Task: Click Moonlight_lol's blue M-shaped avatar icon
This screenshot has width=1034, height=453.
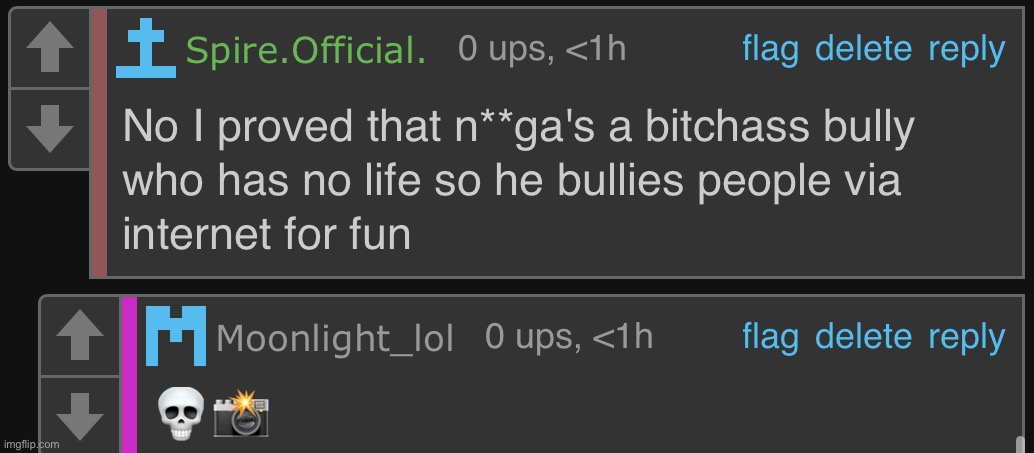Action: (x=176, y=336)
